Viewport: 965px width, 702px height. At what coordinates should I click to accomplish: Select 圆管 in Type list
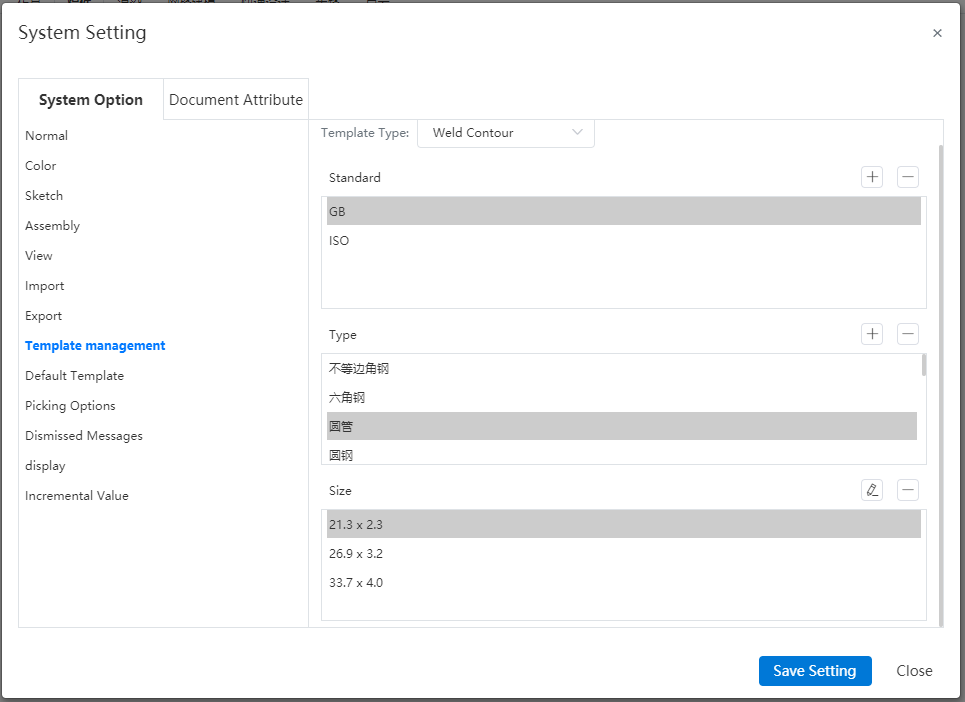[622, 426]
